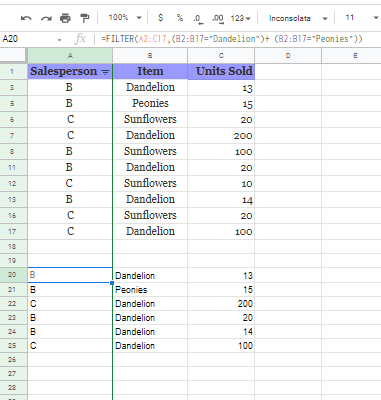This screenshot has height=400, width=381.
Task: Select column E header
Action: point(351,56)
